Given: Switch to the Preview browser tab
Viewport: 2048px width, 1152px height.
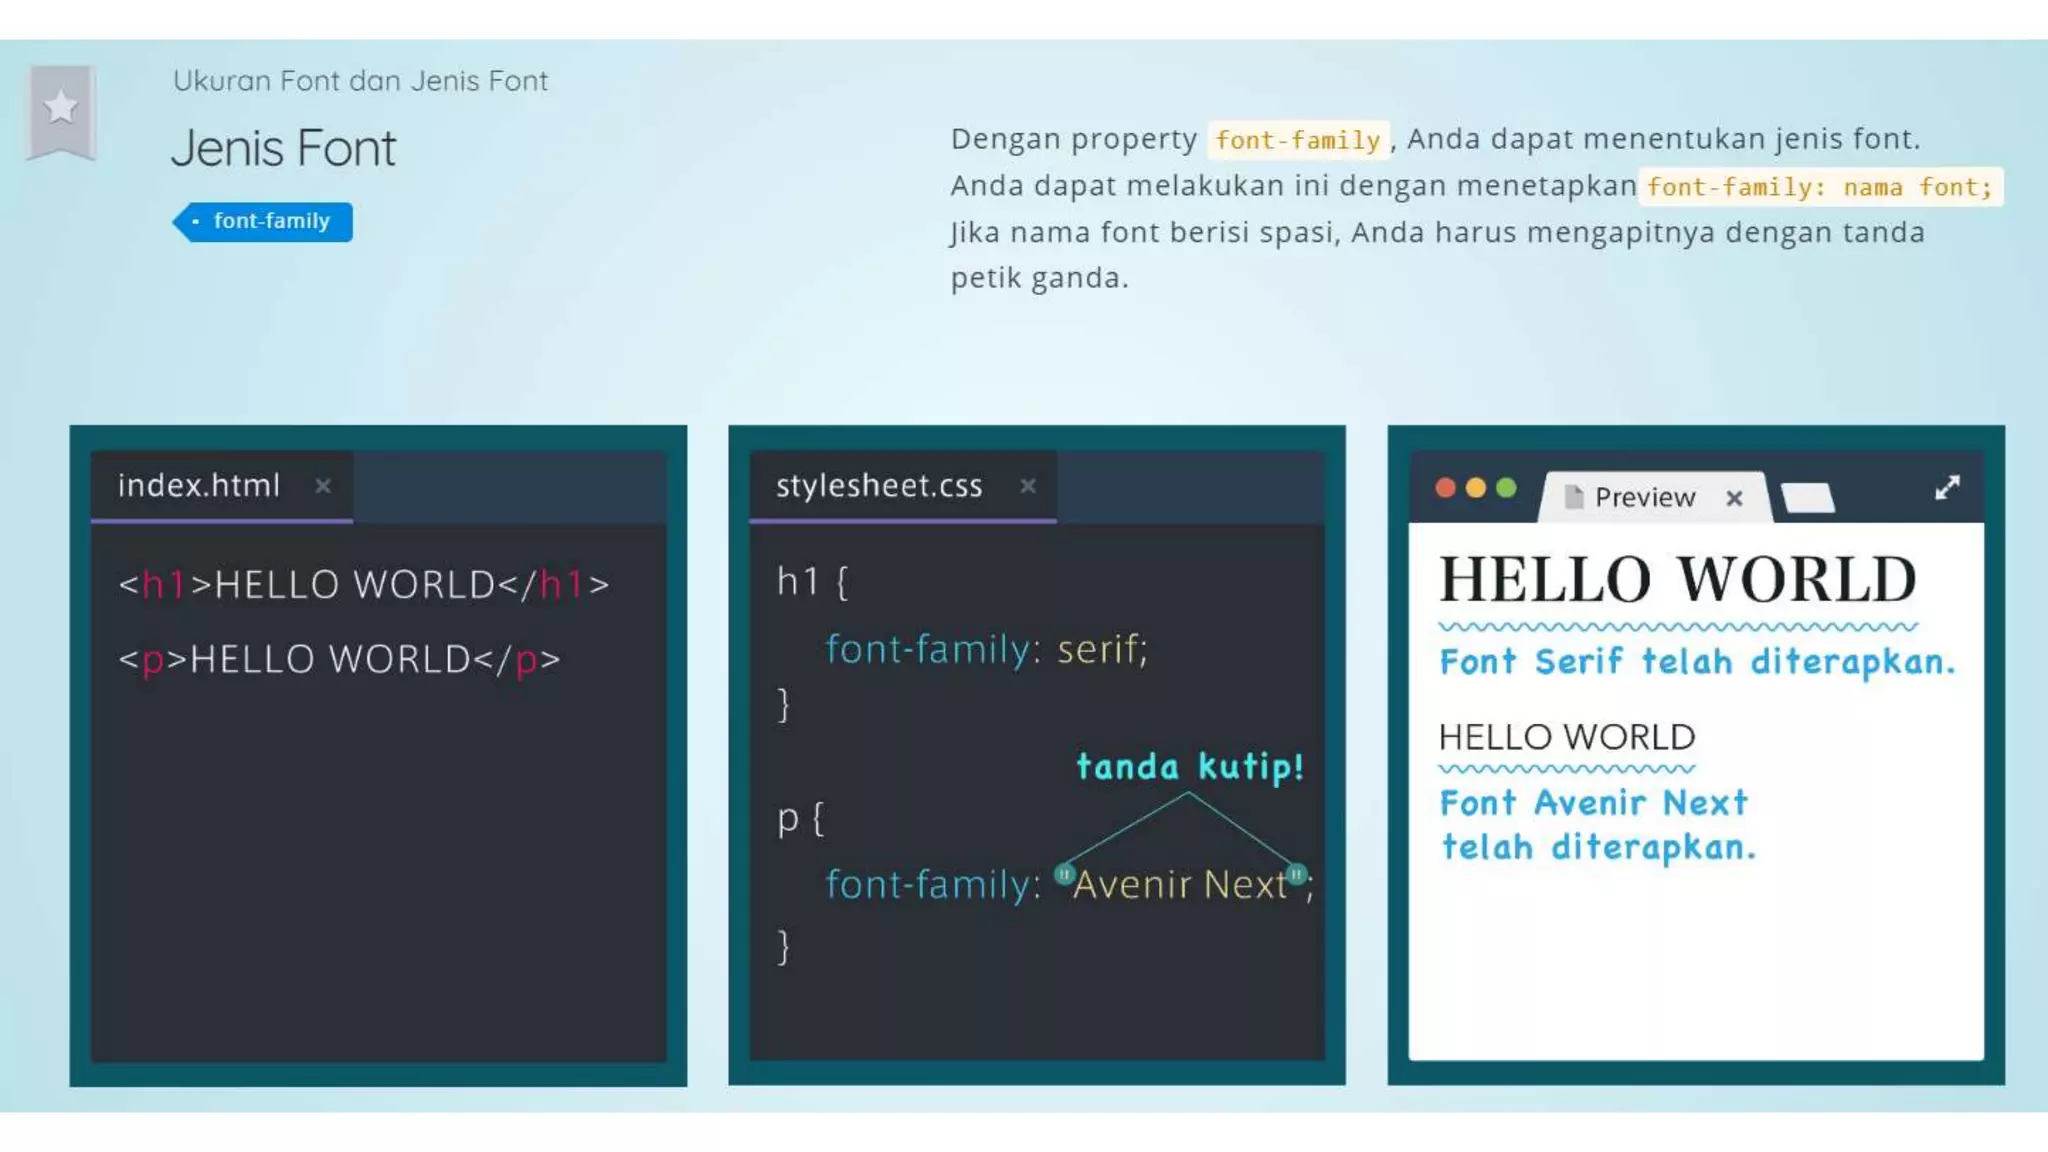Looking at the screenshot, I should tap(1645, 497).
